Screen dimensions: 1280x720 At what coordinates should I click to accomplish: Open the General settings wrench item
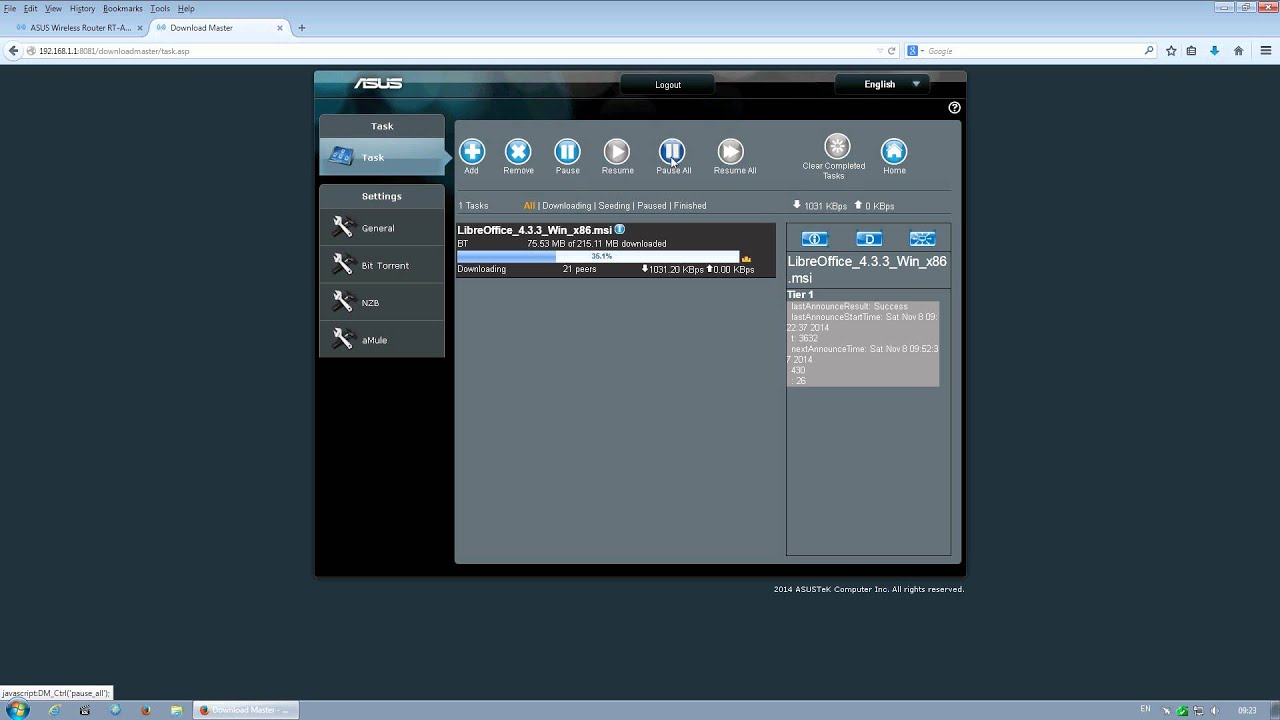click(x=382, y=228)
